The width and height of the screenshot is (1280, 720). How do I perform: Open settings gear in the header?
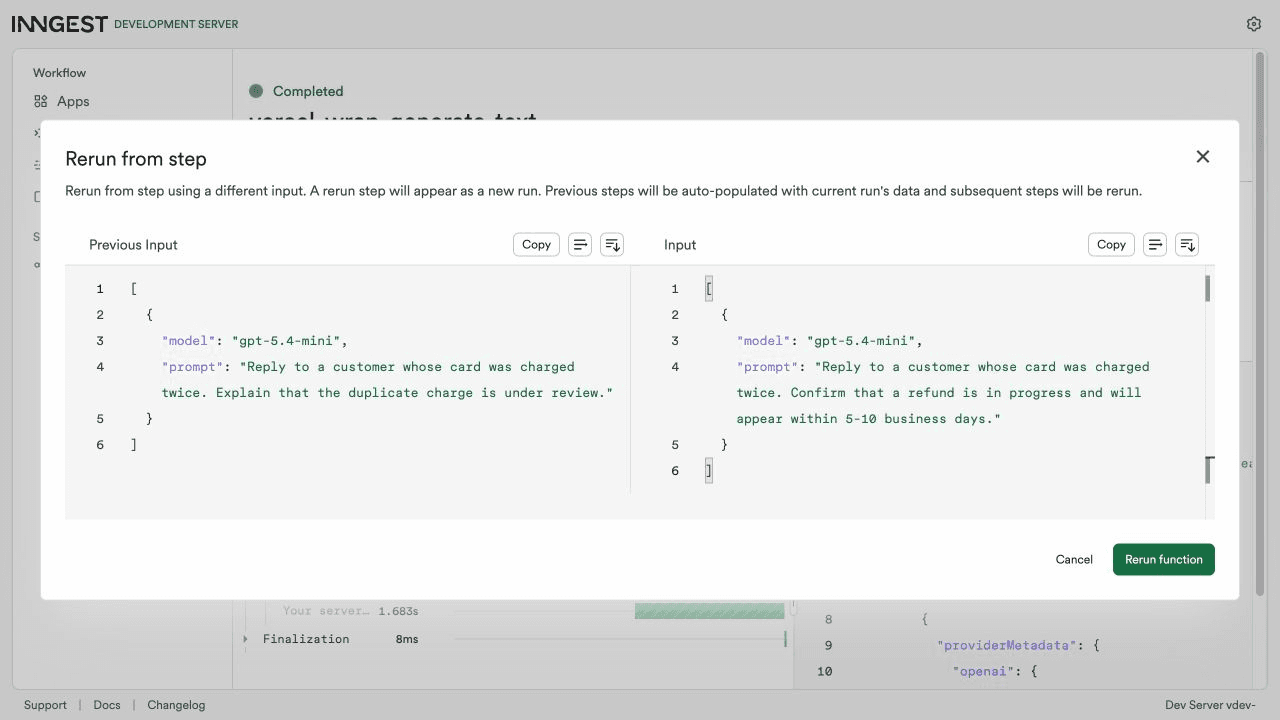[1254, 24]
